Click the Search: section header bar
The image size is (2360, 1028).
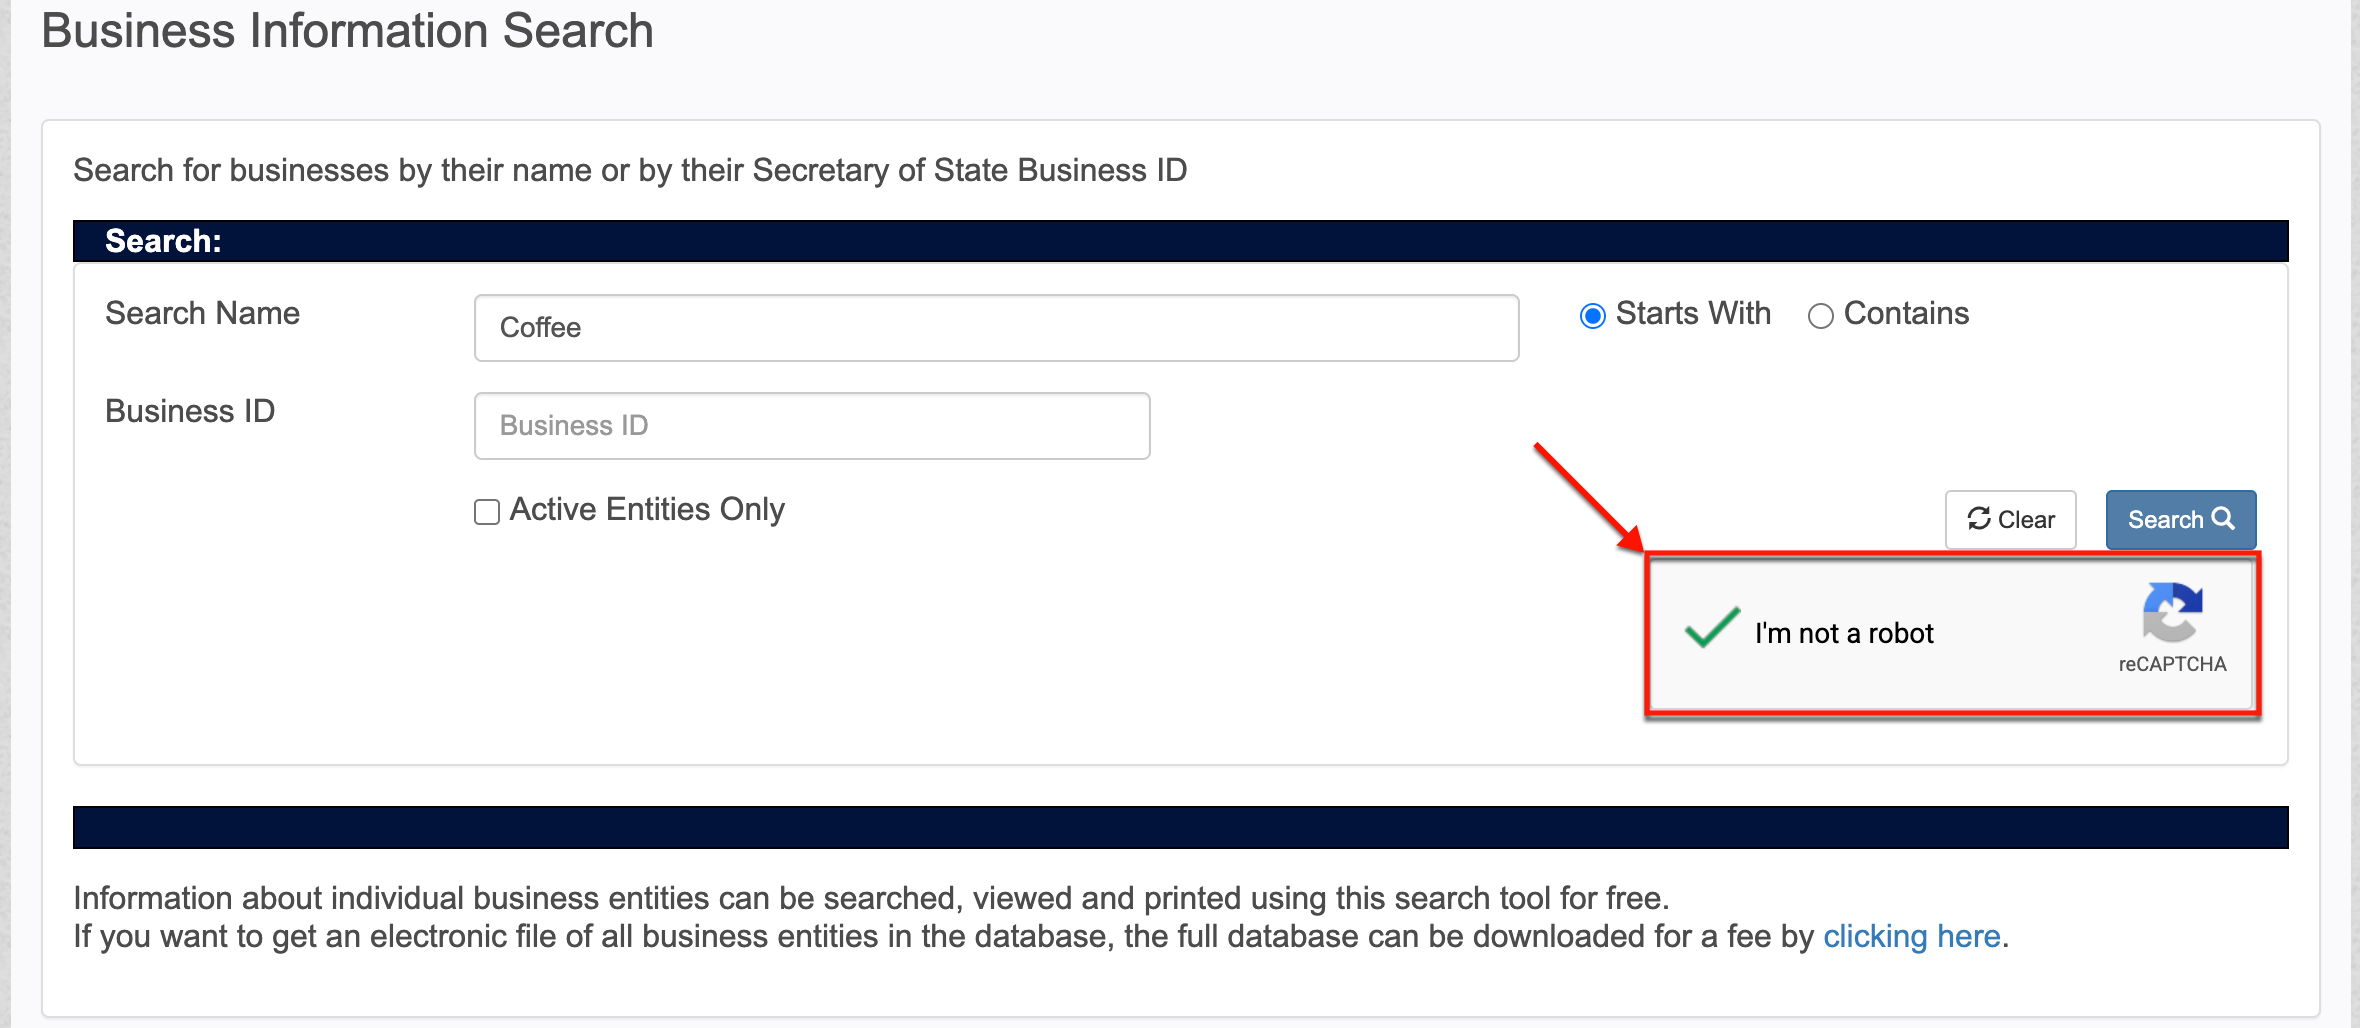coord(1181,241)
